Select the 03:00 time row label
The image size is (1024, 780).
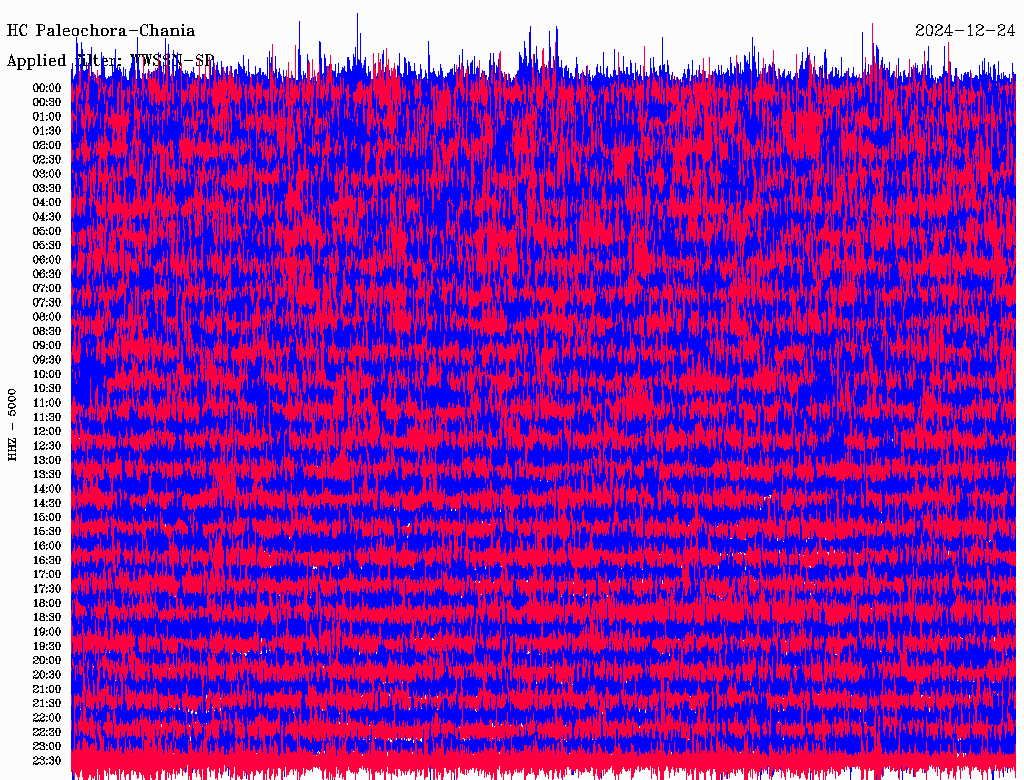[47, 174]
